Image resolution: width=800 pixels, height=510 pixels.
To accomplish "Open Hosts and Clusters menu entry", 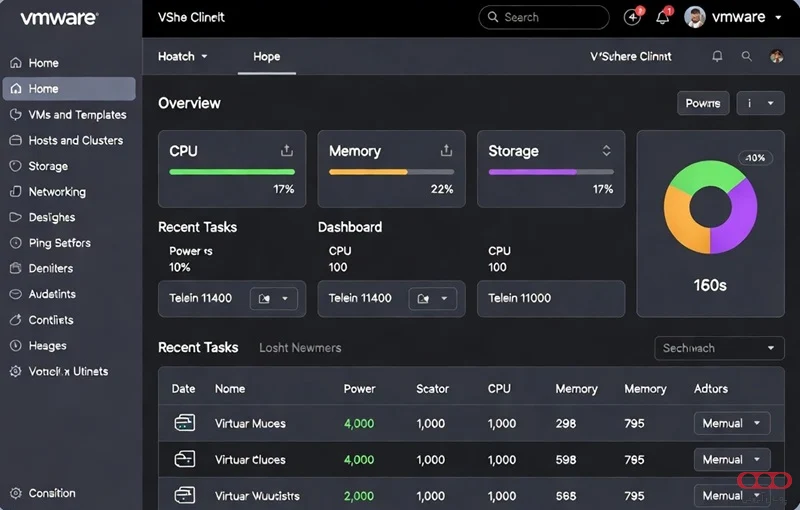I will (76, 140).
